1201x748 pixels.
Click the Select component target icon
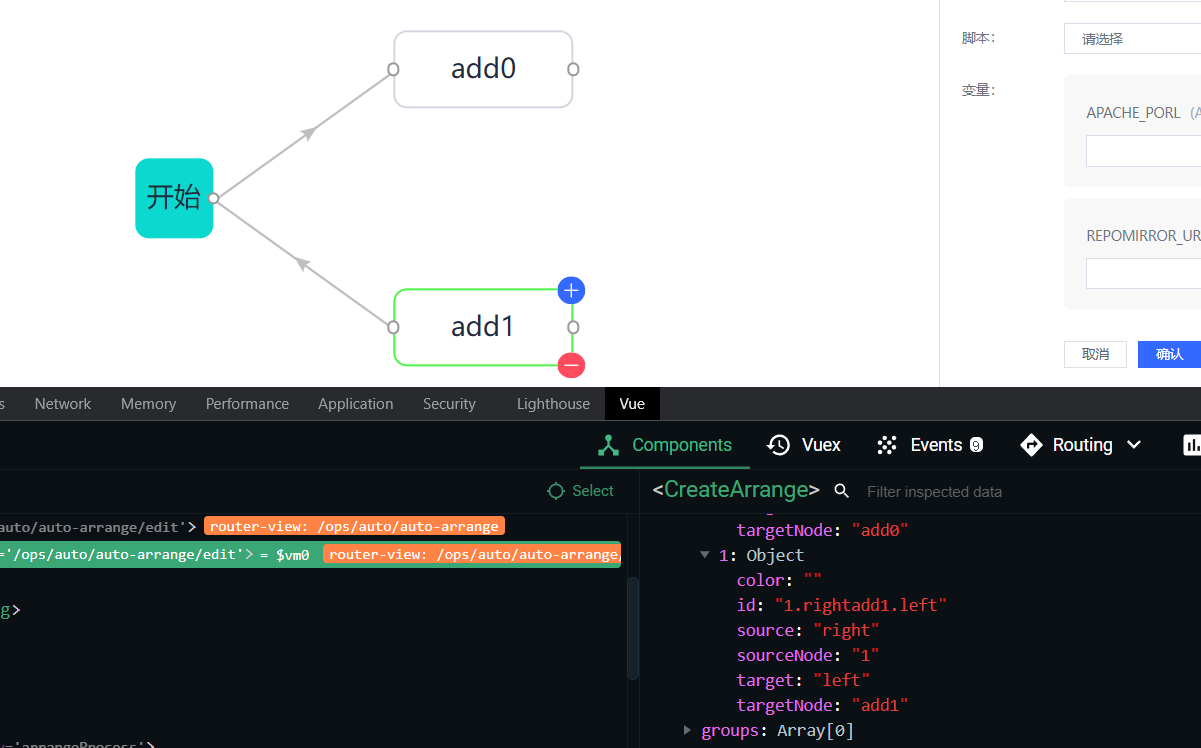click(x=556, y=491)
